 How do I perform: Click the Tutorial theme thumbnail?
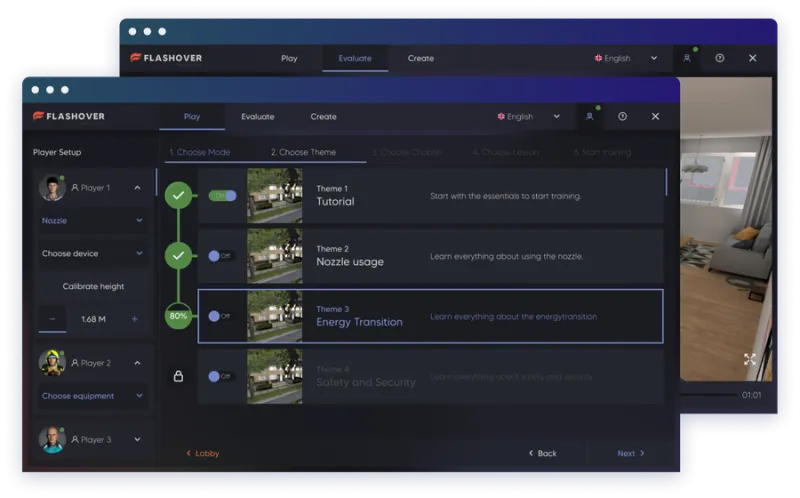tap(274, 195)
